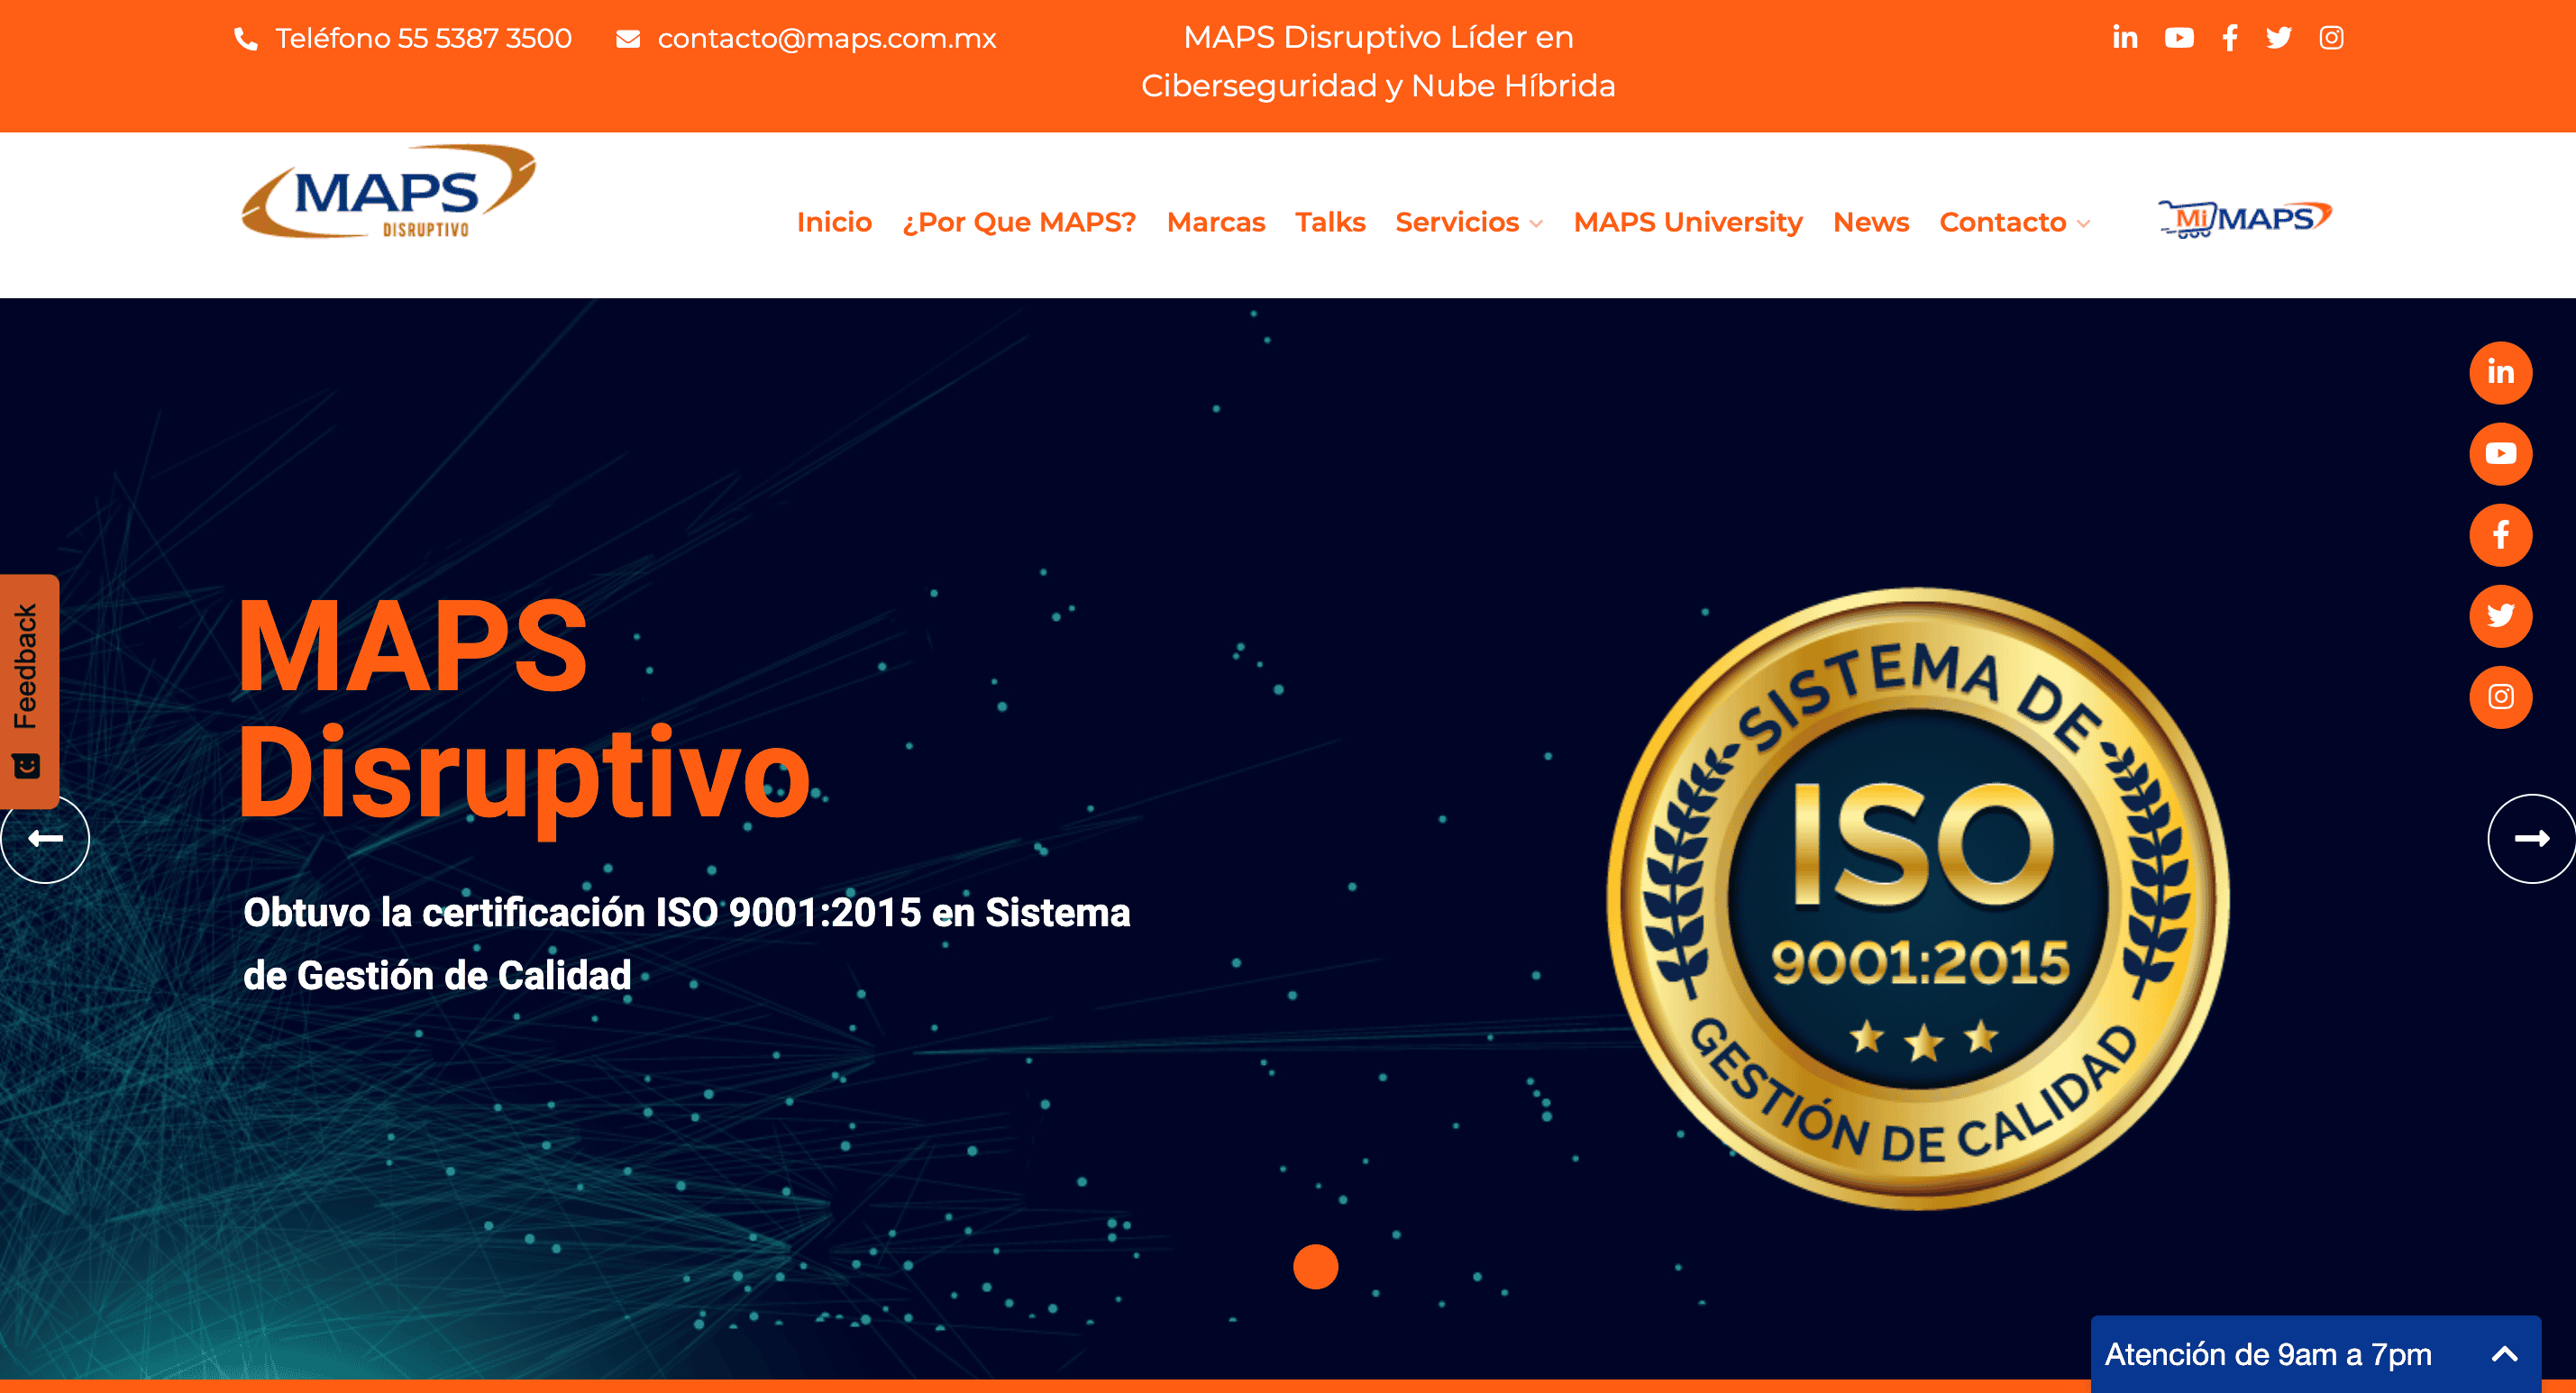Screen dimensions: 2576x1393
Task: Open Marcas menu item
Action: [x=1216, y=222]
